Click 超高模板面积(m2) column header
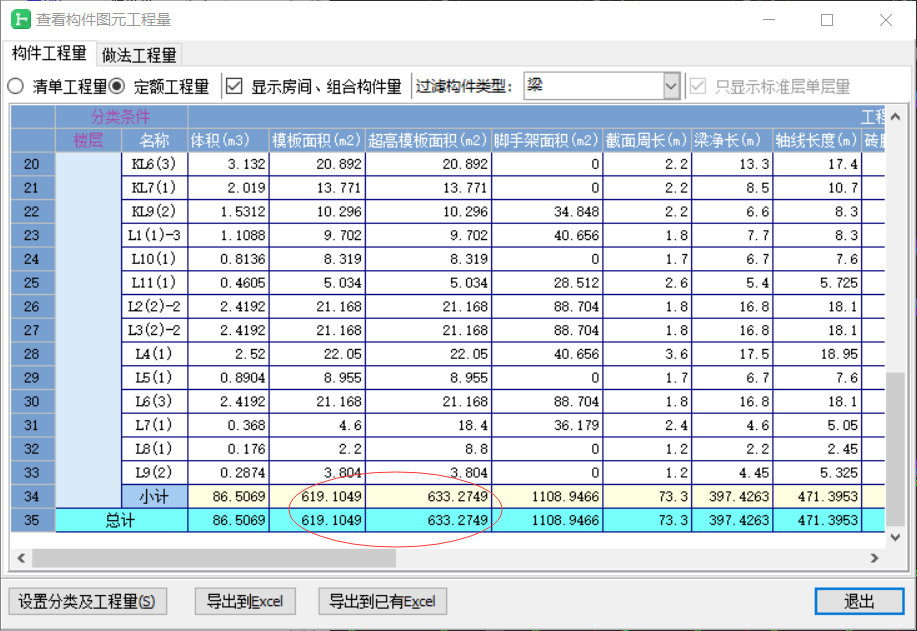The height and width of the screenshot is (631, 917). point(429,140)
